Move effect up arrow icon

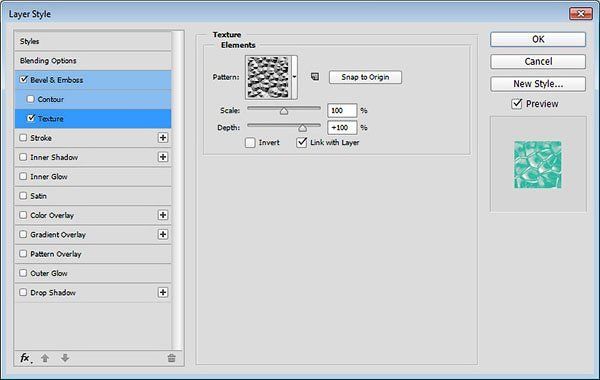(x=45, y=358)
